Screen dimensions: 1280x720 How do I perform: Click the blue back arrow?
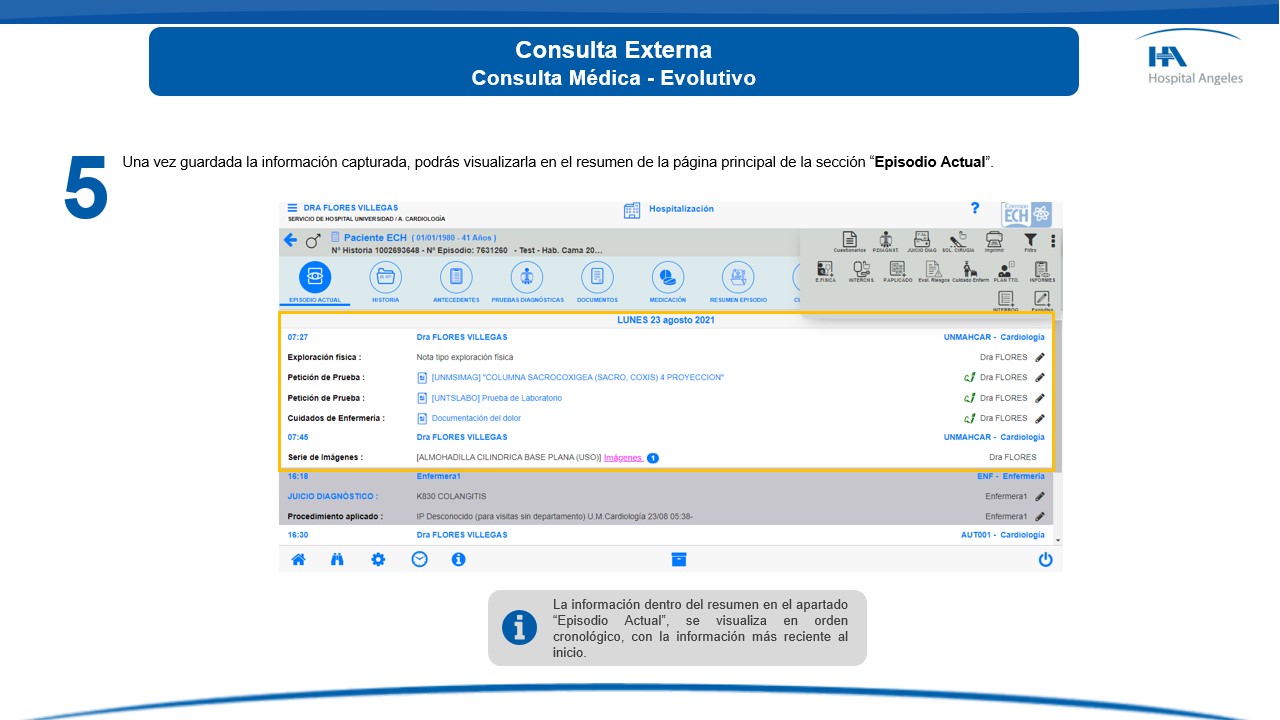[x=290, y=240]
